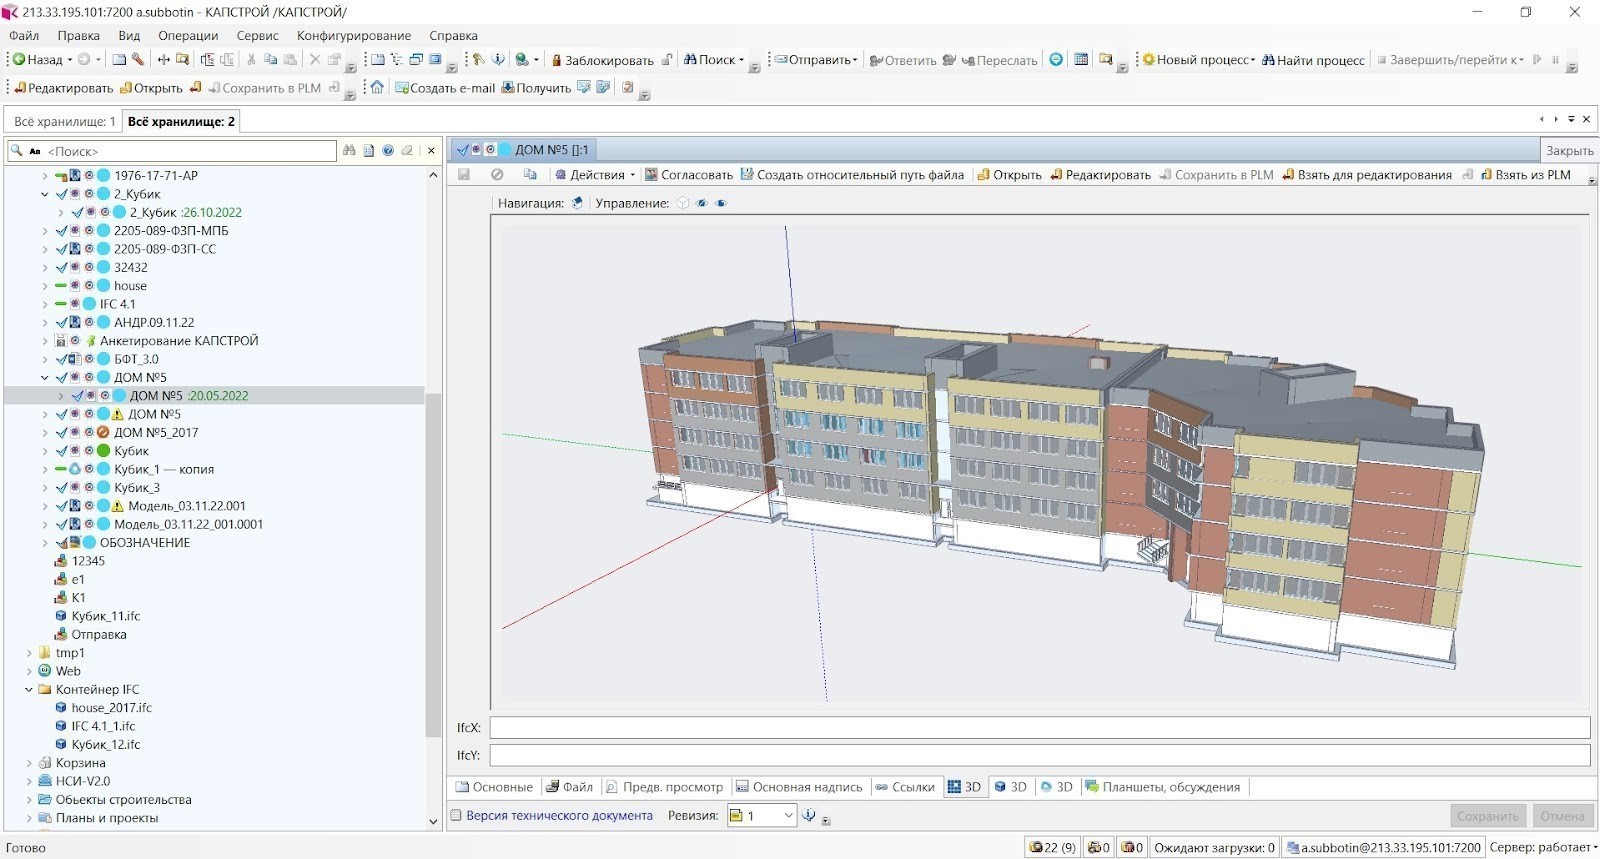The width and height of the screenshot is (1600, 859).
Task: Click the Заблокировать lock icon
Action: tap(557, 60)
